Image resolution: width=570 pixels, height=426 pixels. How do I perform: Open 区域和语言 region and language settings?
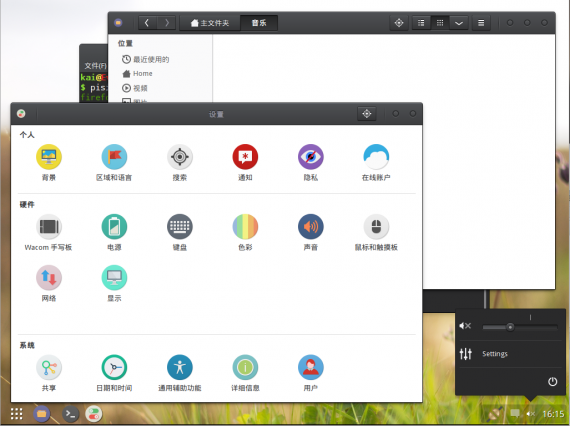(114, 162)
